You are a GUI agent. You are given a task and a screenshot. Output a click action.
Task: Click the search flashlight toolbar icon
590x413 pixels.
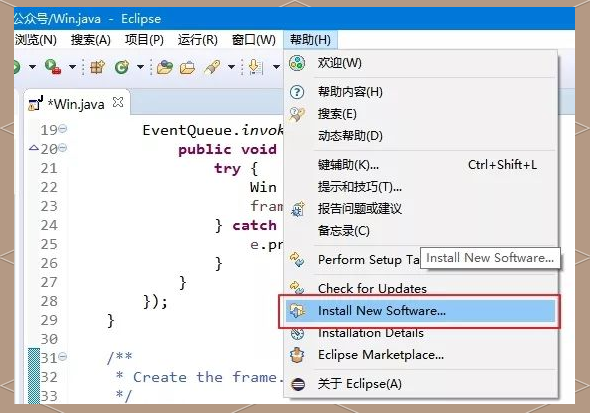[213, 67]
